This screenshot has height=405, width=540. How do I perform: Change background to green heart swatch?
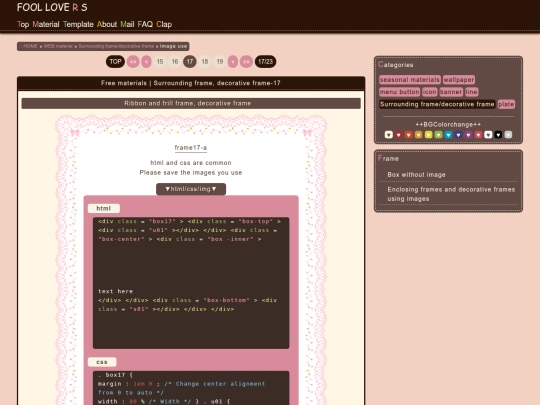(438, 135)
